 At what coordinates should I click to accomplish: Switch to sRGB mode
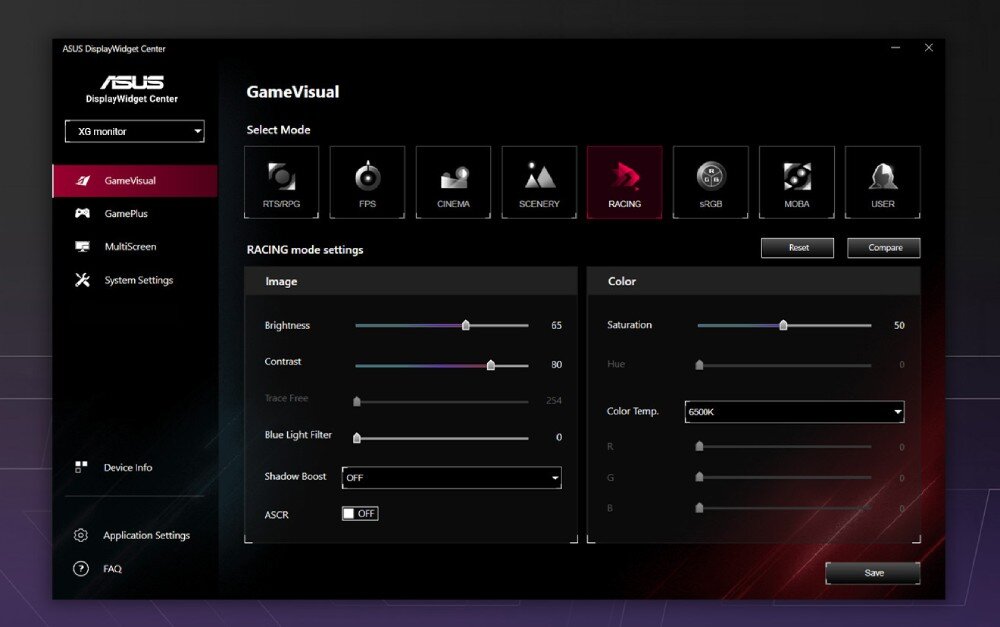[x=710, y=182]
